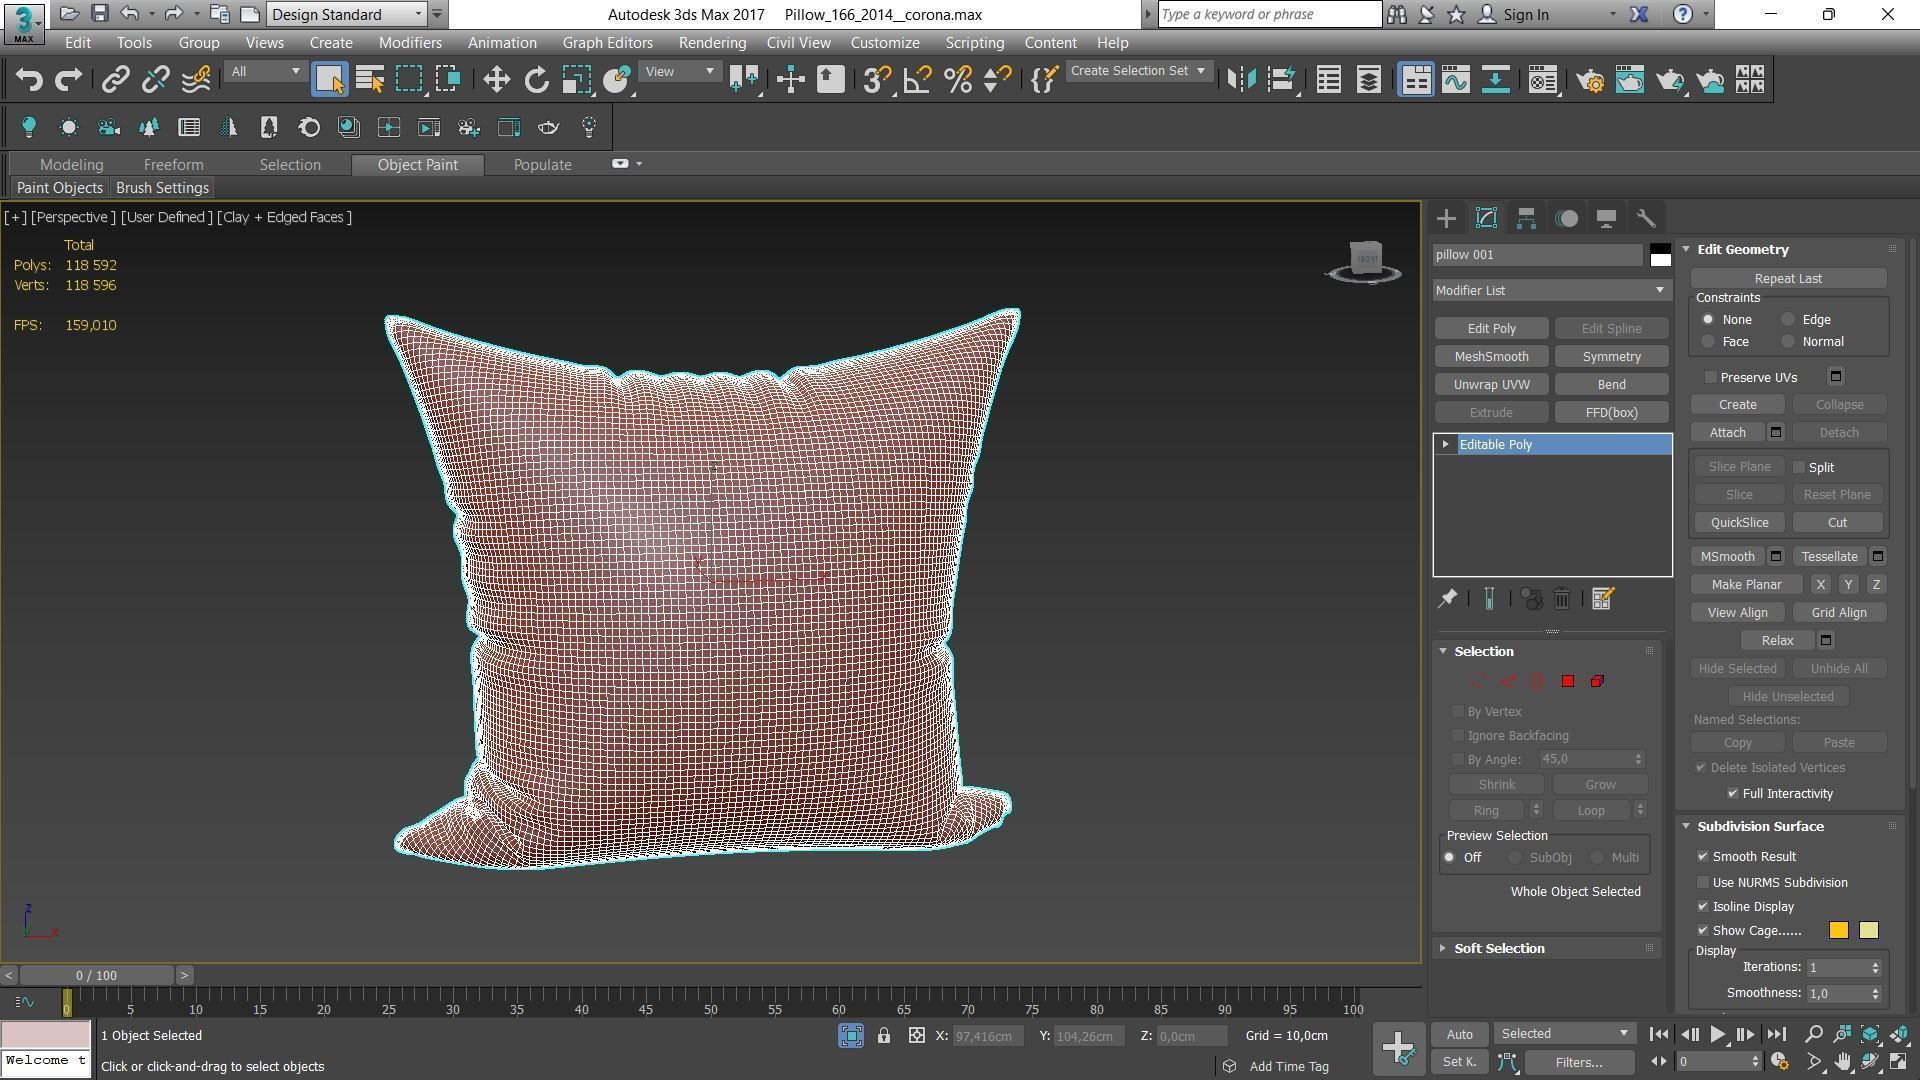
Task: Choose Select and Move tool
Action: 496,80
